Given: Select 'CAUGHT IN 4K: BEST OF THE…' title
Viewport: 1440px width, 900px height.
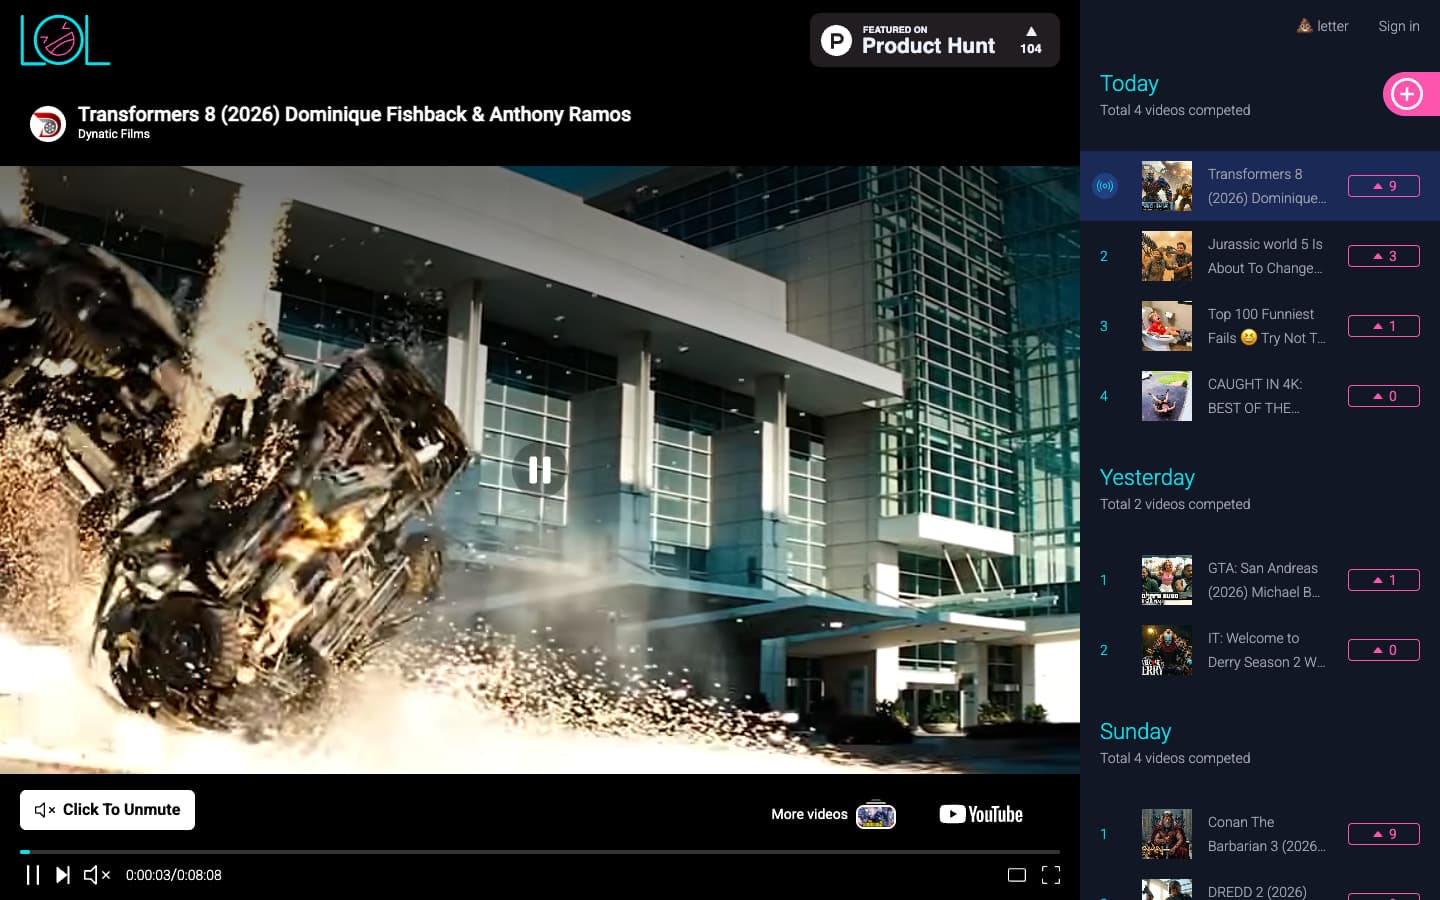Looking at the screenshot, I should [x=1255, y=396].
